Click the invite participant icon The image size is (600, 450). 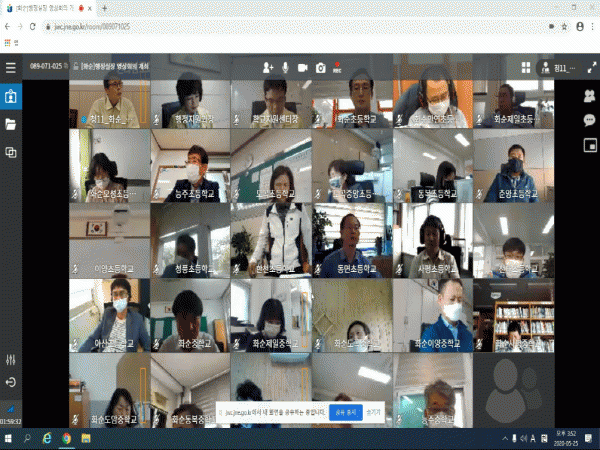[268, 67]
